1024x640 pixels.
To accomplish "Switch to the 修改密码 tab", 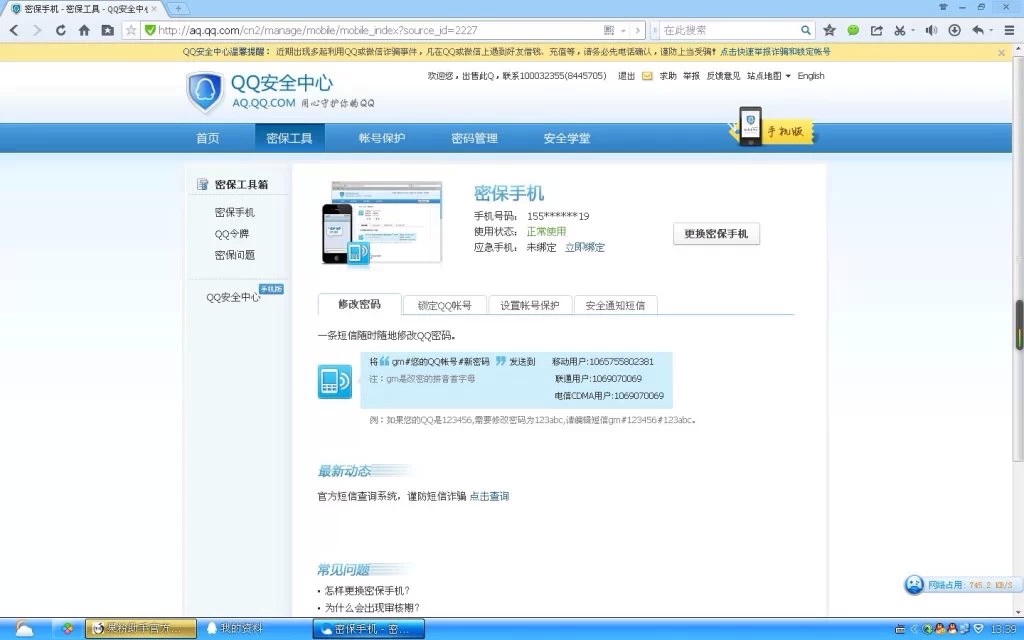I will 359,304.
